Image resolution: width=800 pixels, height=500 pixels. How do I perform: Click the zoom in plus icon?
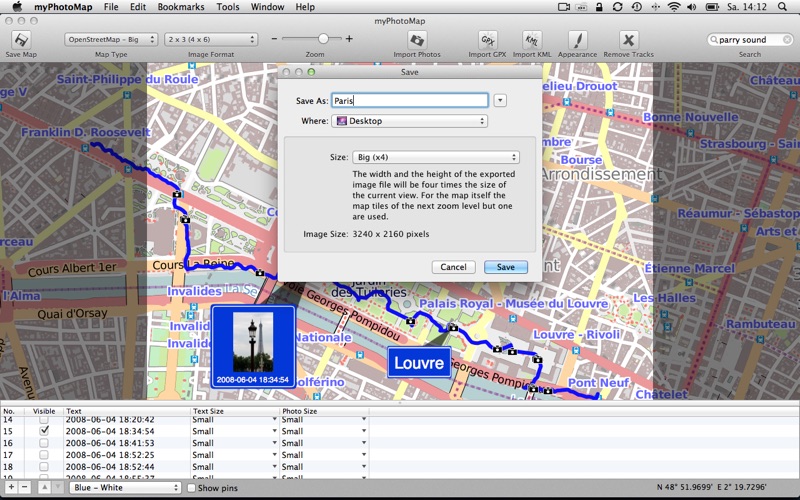349,39
